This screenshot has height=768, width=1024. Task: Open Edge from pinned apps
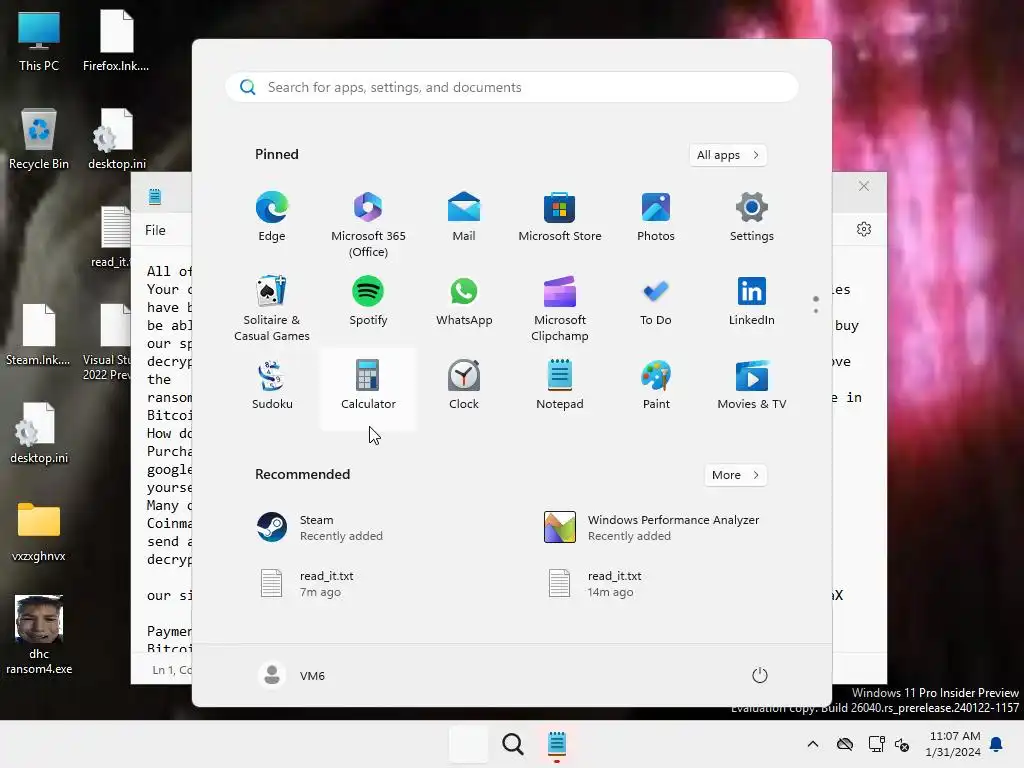point(272,217)
